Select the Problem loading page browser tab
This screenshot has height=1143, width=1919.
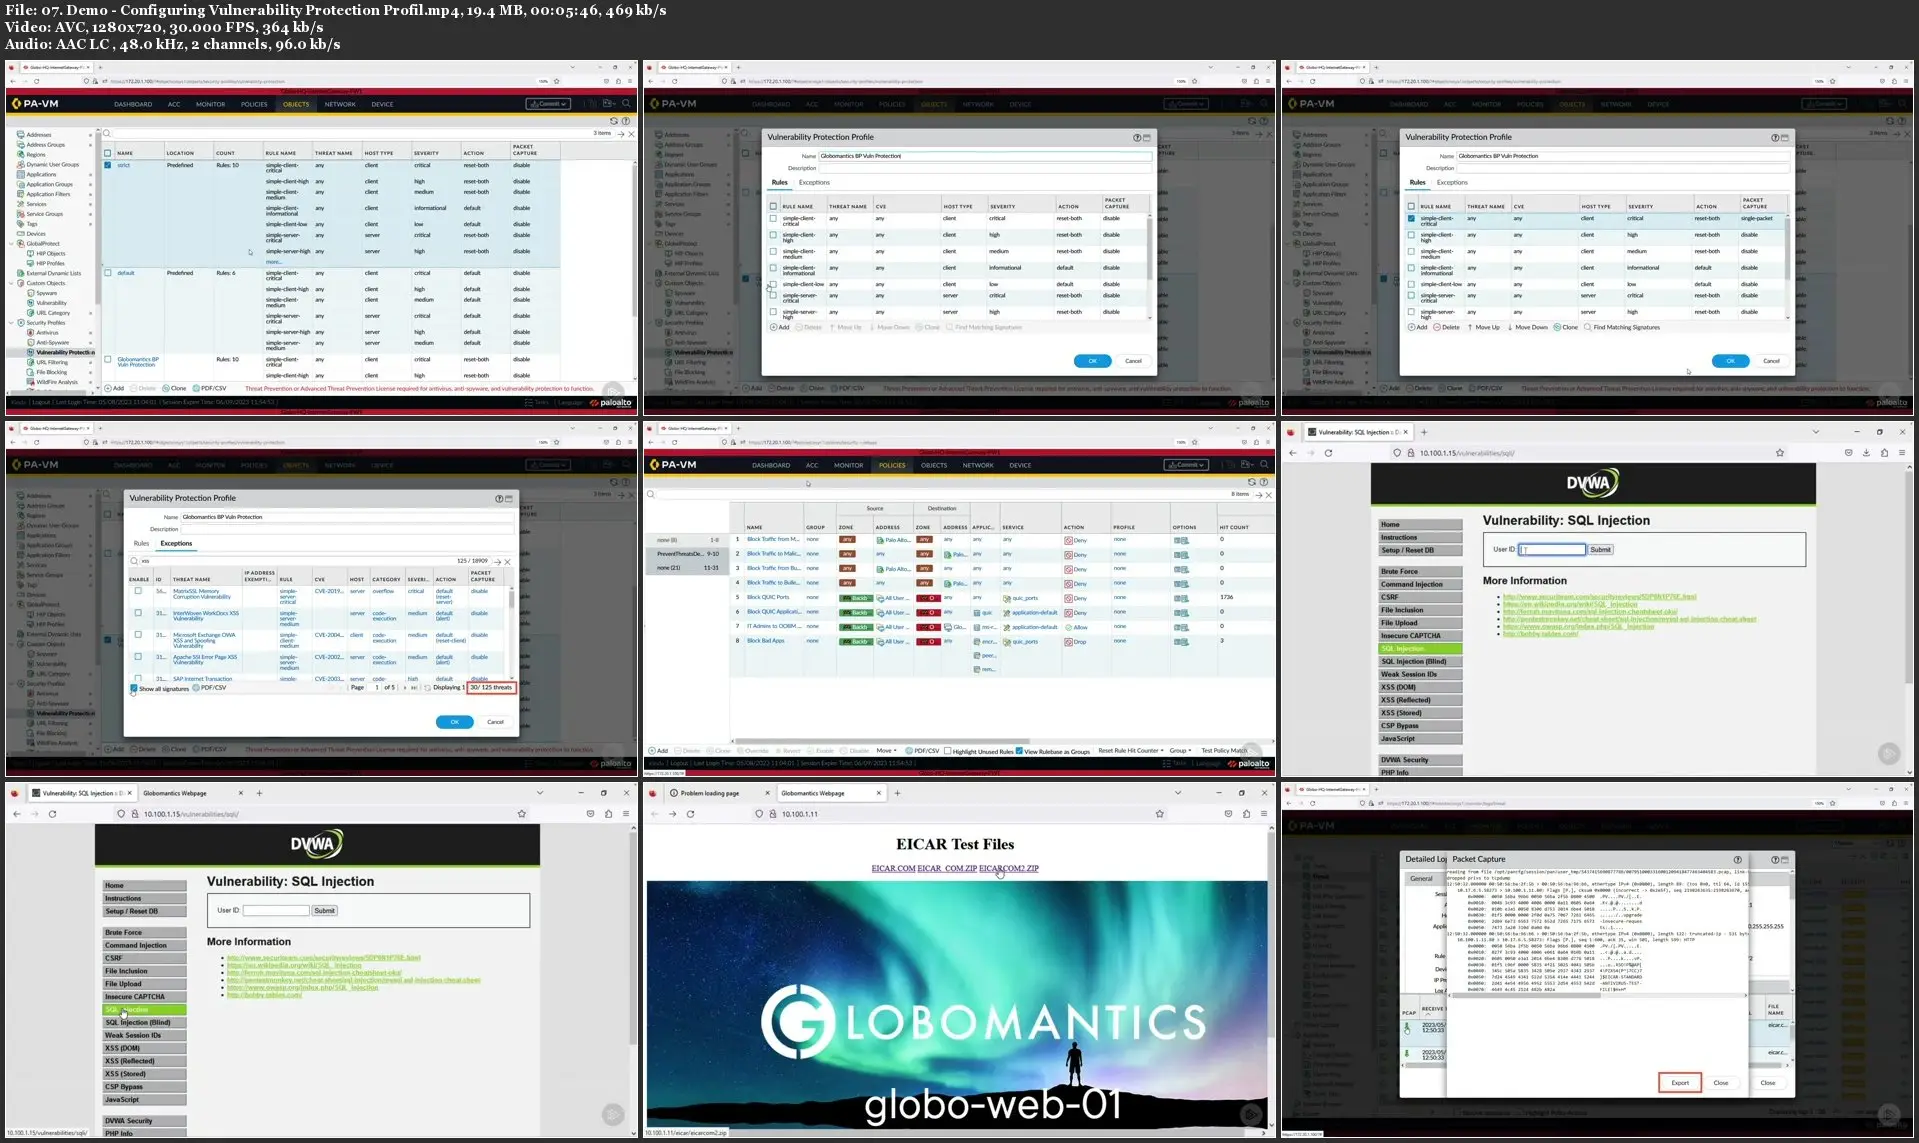[709, 793]
